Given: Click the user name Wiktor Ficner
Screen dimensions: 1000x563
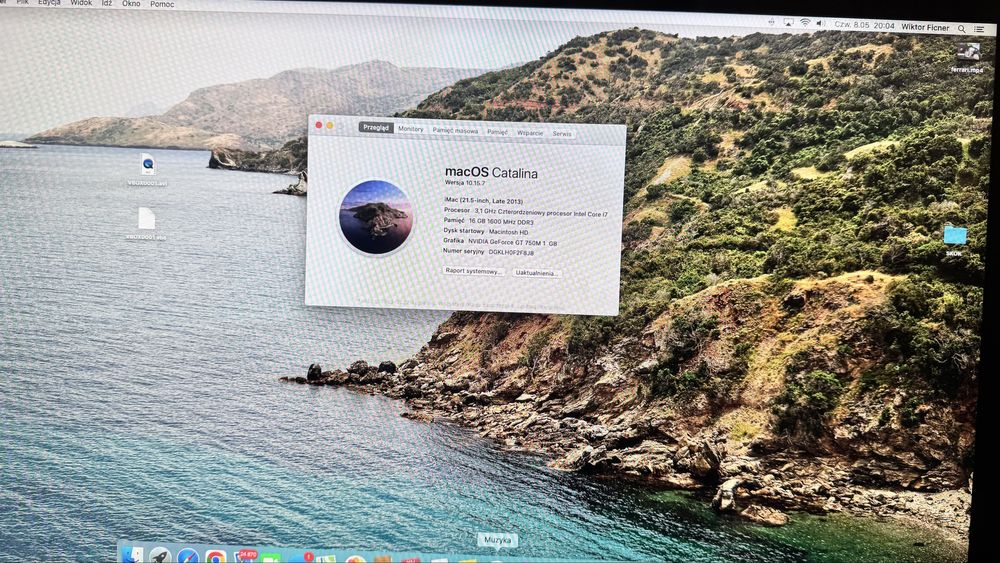Looking at the screenshot, I should pos(925,27).
